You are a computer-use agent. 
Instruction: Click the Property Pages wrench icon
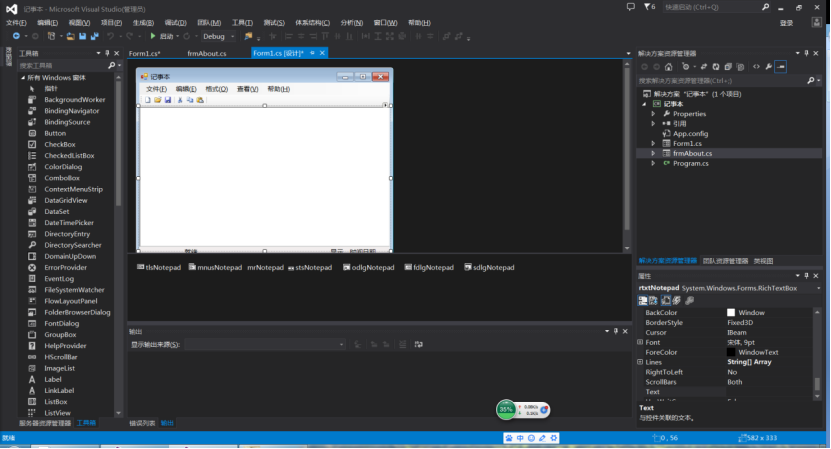click(689, 301)
